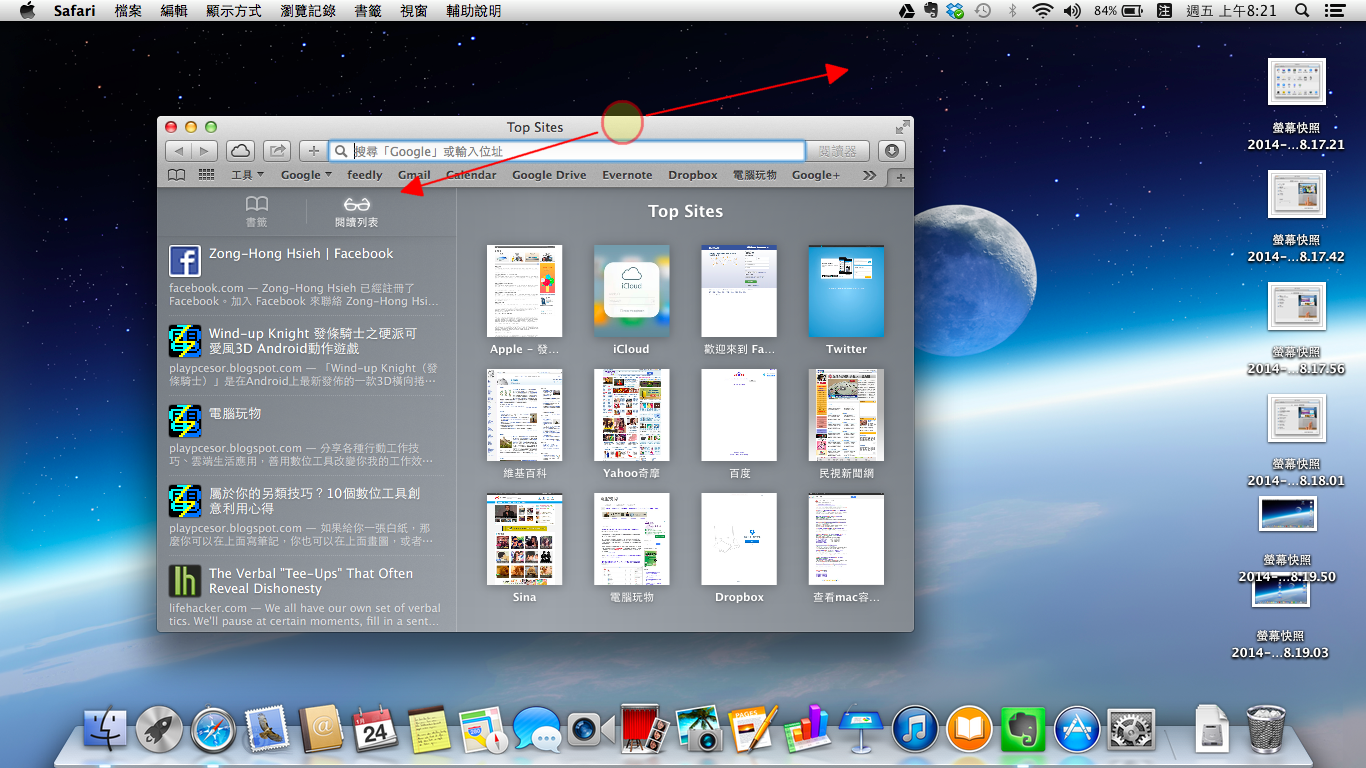Open the Evernote elephant menu bar icon

[x=932, y=11]
